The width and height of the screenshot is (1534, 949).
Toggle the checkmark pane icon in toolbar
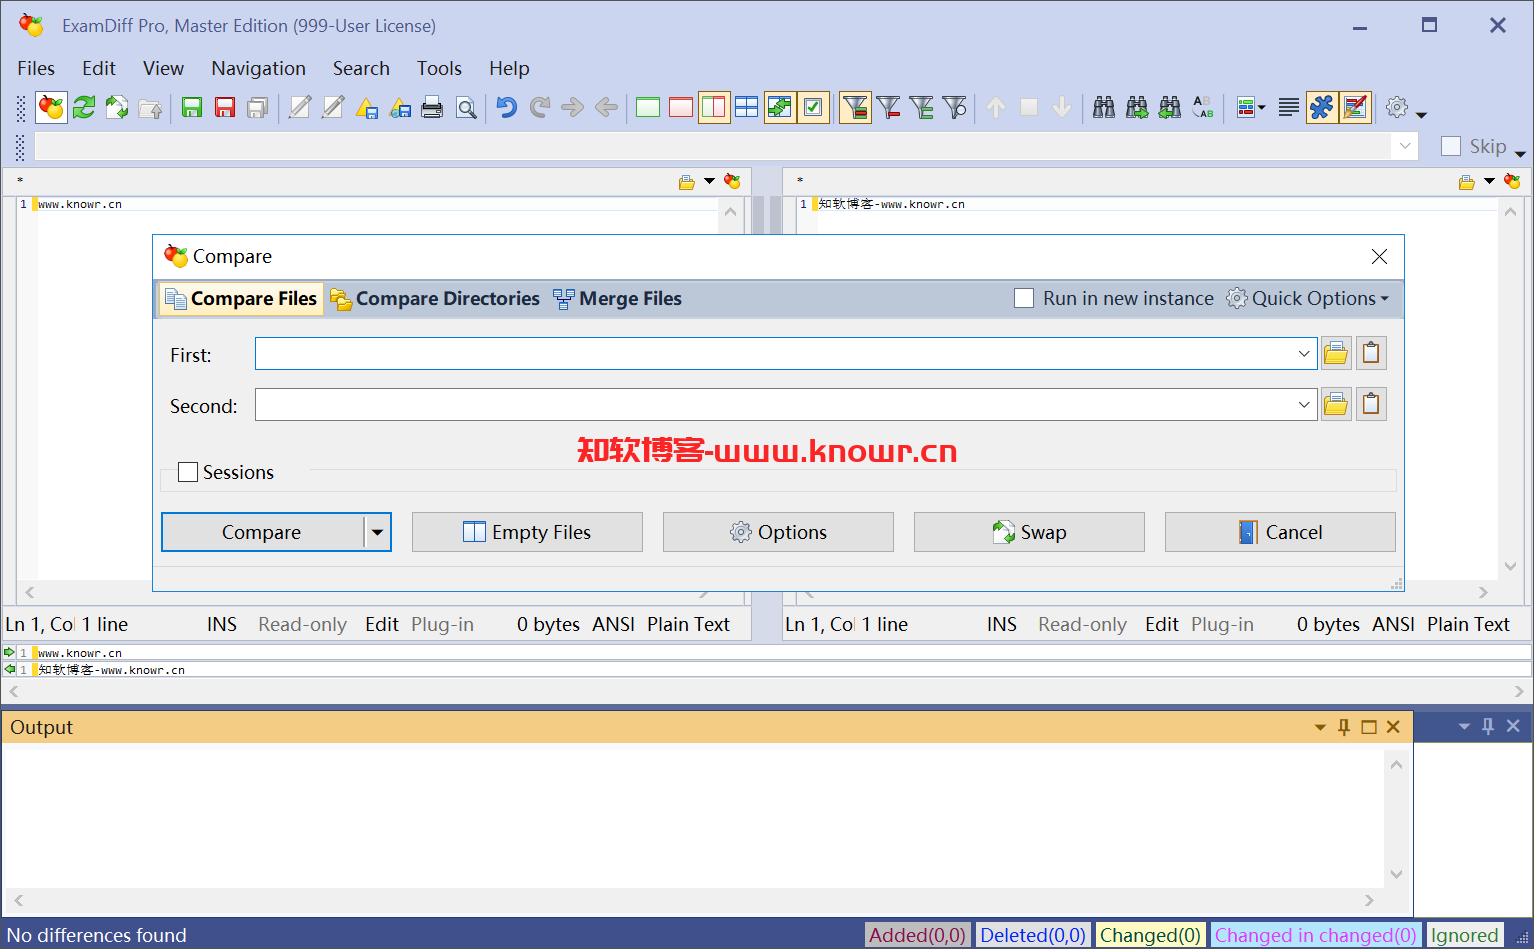(813, 107)
